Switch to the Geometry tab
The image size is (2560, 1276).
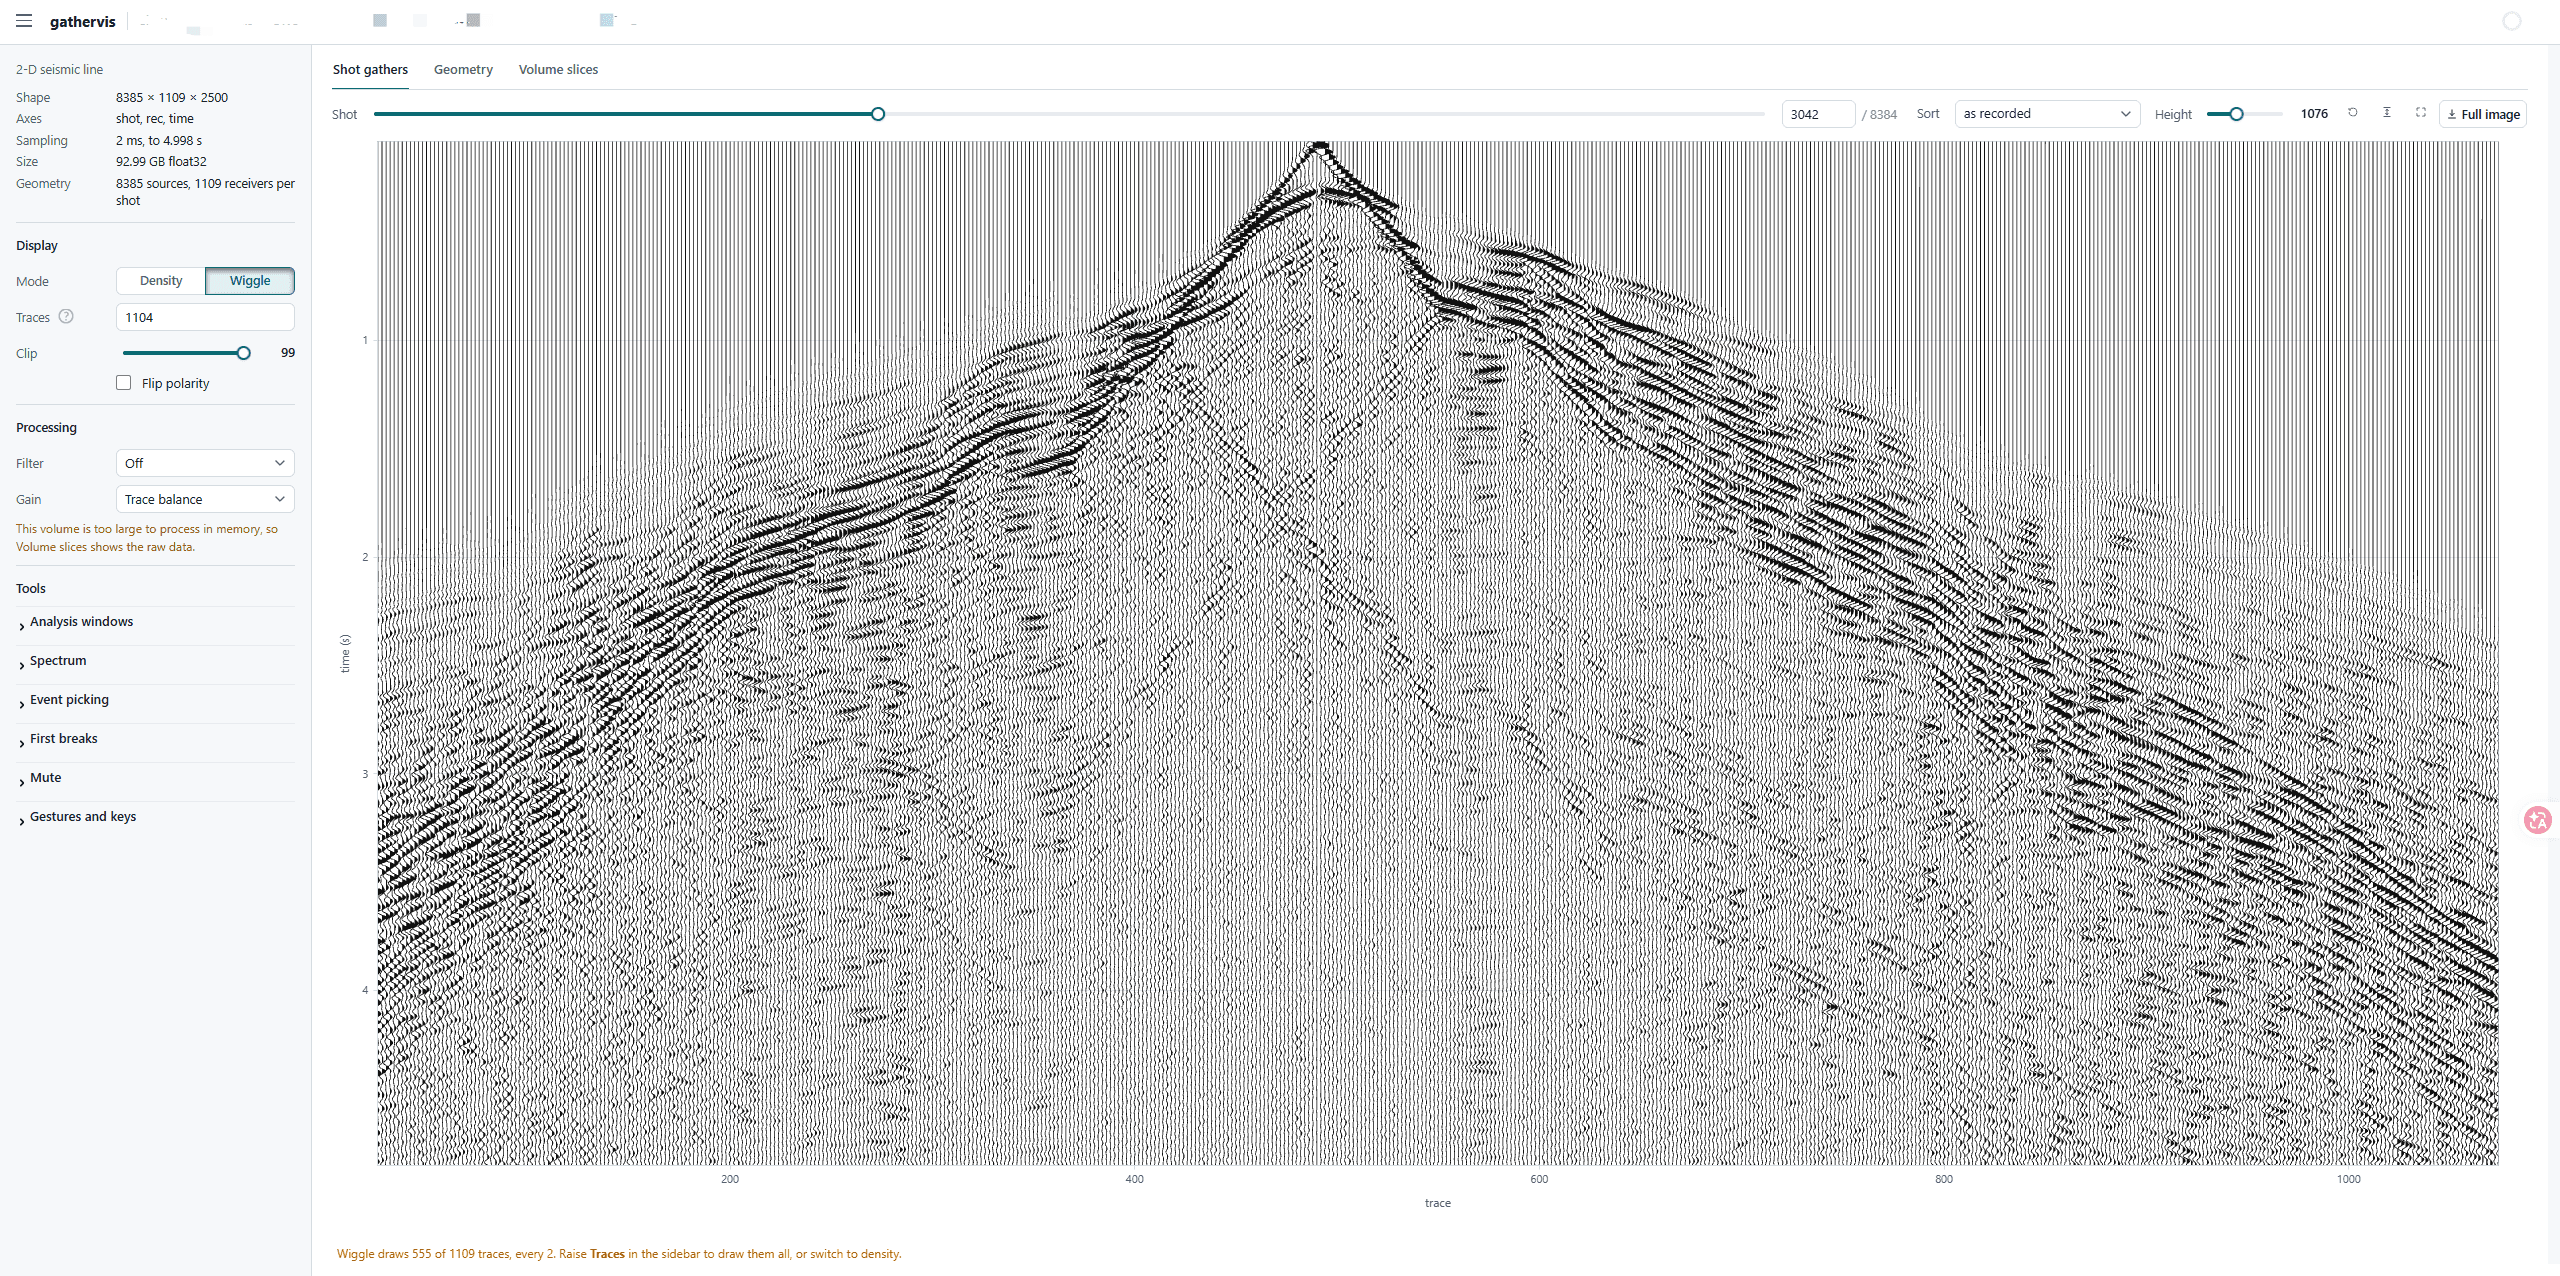463,70
